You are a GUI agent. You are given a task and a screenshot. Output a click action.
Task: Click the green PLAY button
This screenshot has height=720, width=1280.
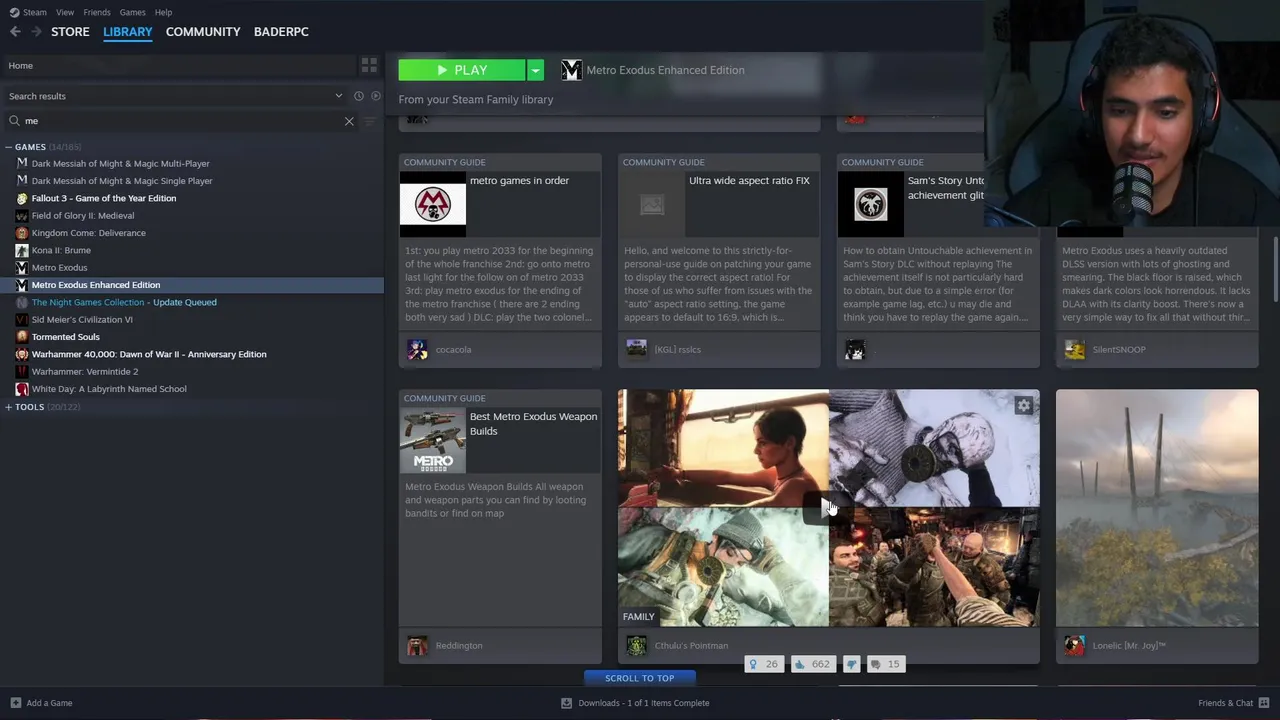[x=462, y=70]
